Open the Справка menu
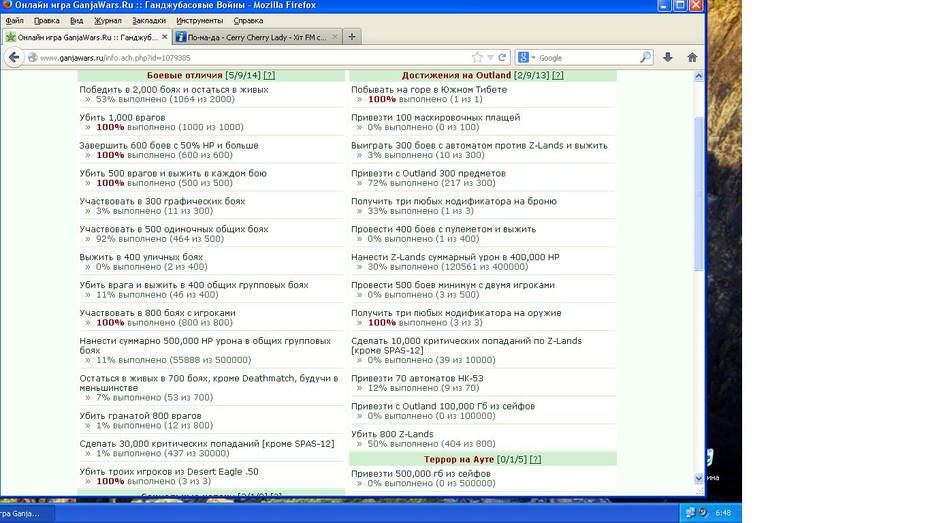Screen dimensions: 930x523 coord(248,21)
